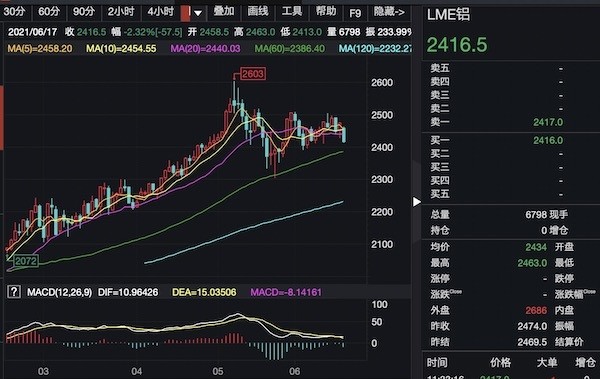Screen dimensions: 600x379
Task: Click the MA(20)=2440.03 indicator label
Action: [205, 49]
